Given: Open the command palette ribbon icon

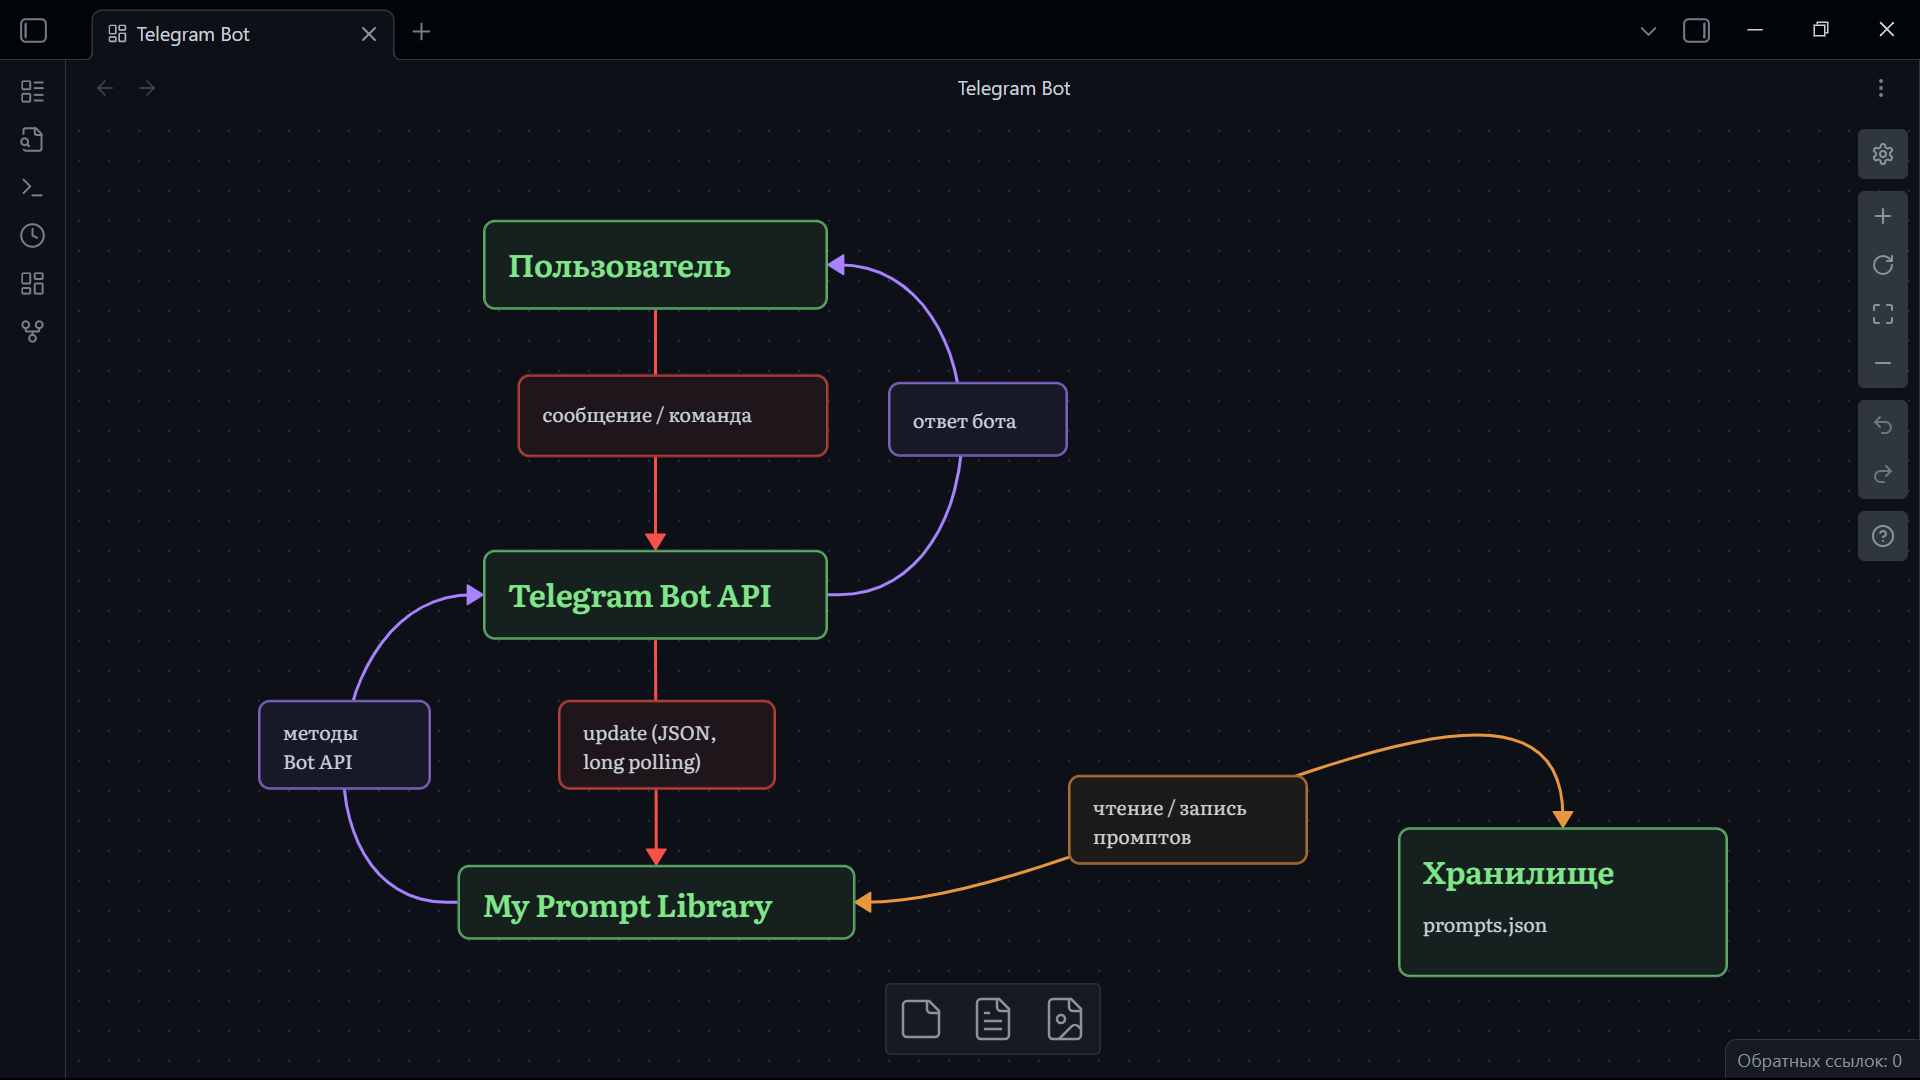Looking at the screenshot, I should (x=32, y=187).
